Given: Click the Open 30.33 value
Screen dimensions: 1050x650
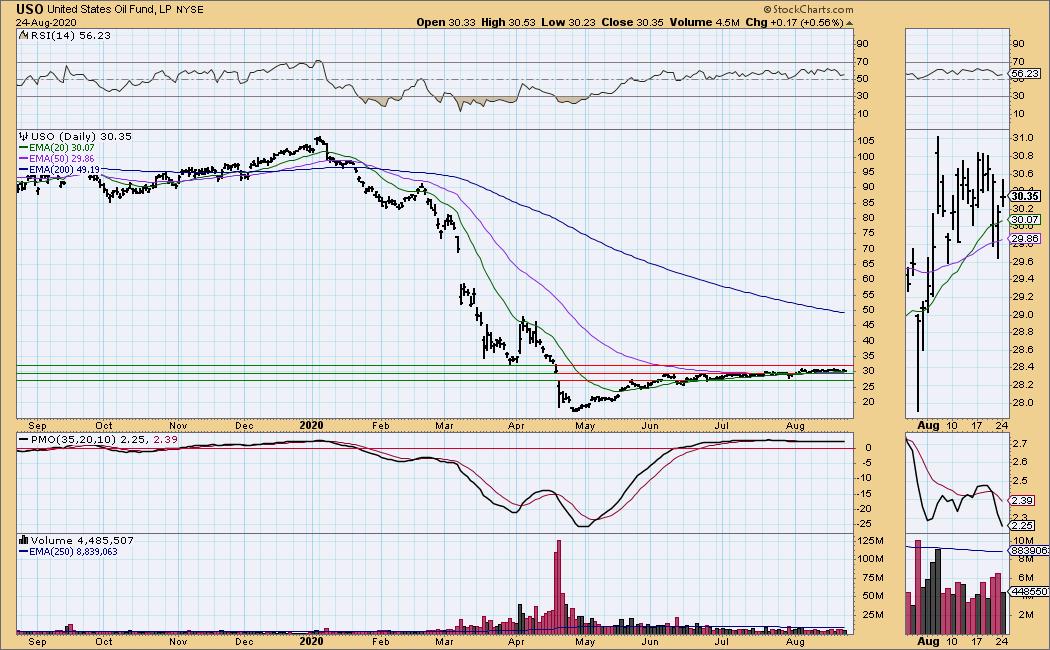Looking at the screenshot, I should [x=446, y=22].
